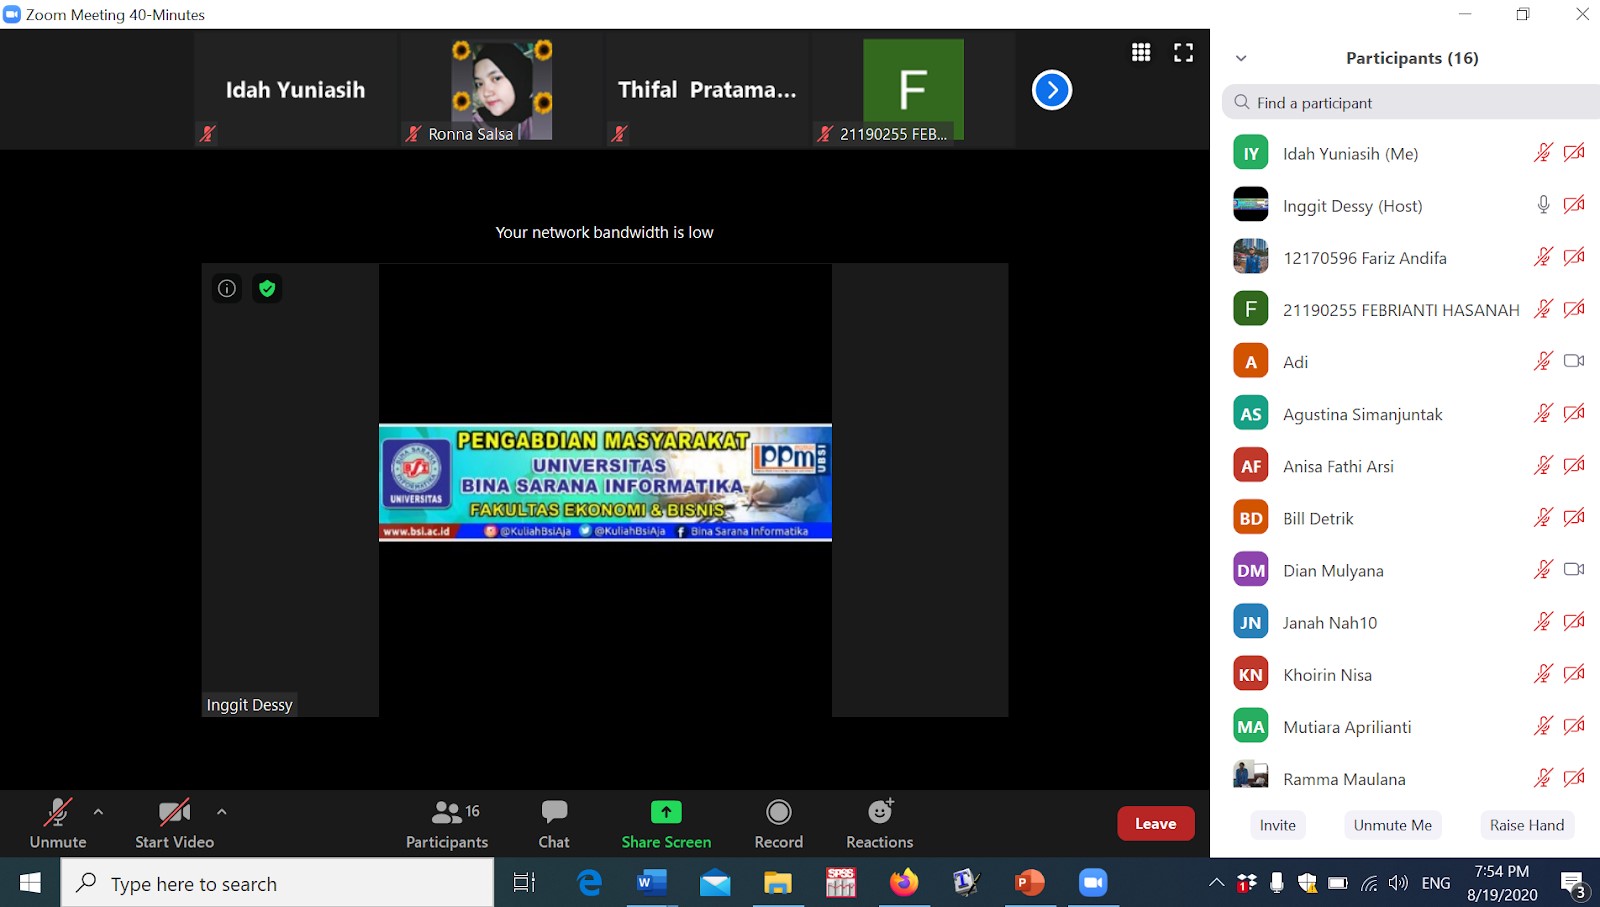Toggle the microphone icon for Idah Yuniasih (Me)
The width and height of the screenshot is (1600, 907).
tap(1543, 153)
